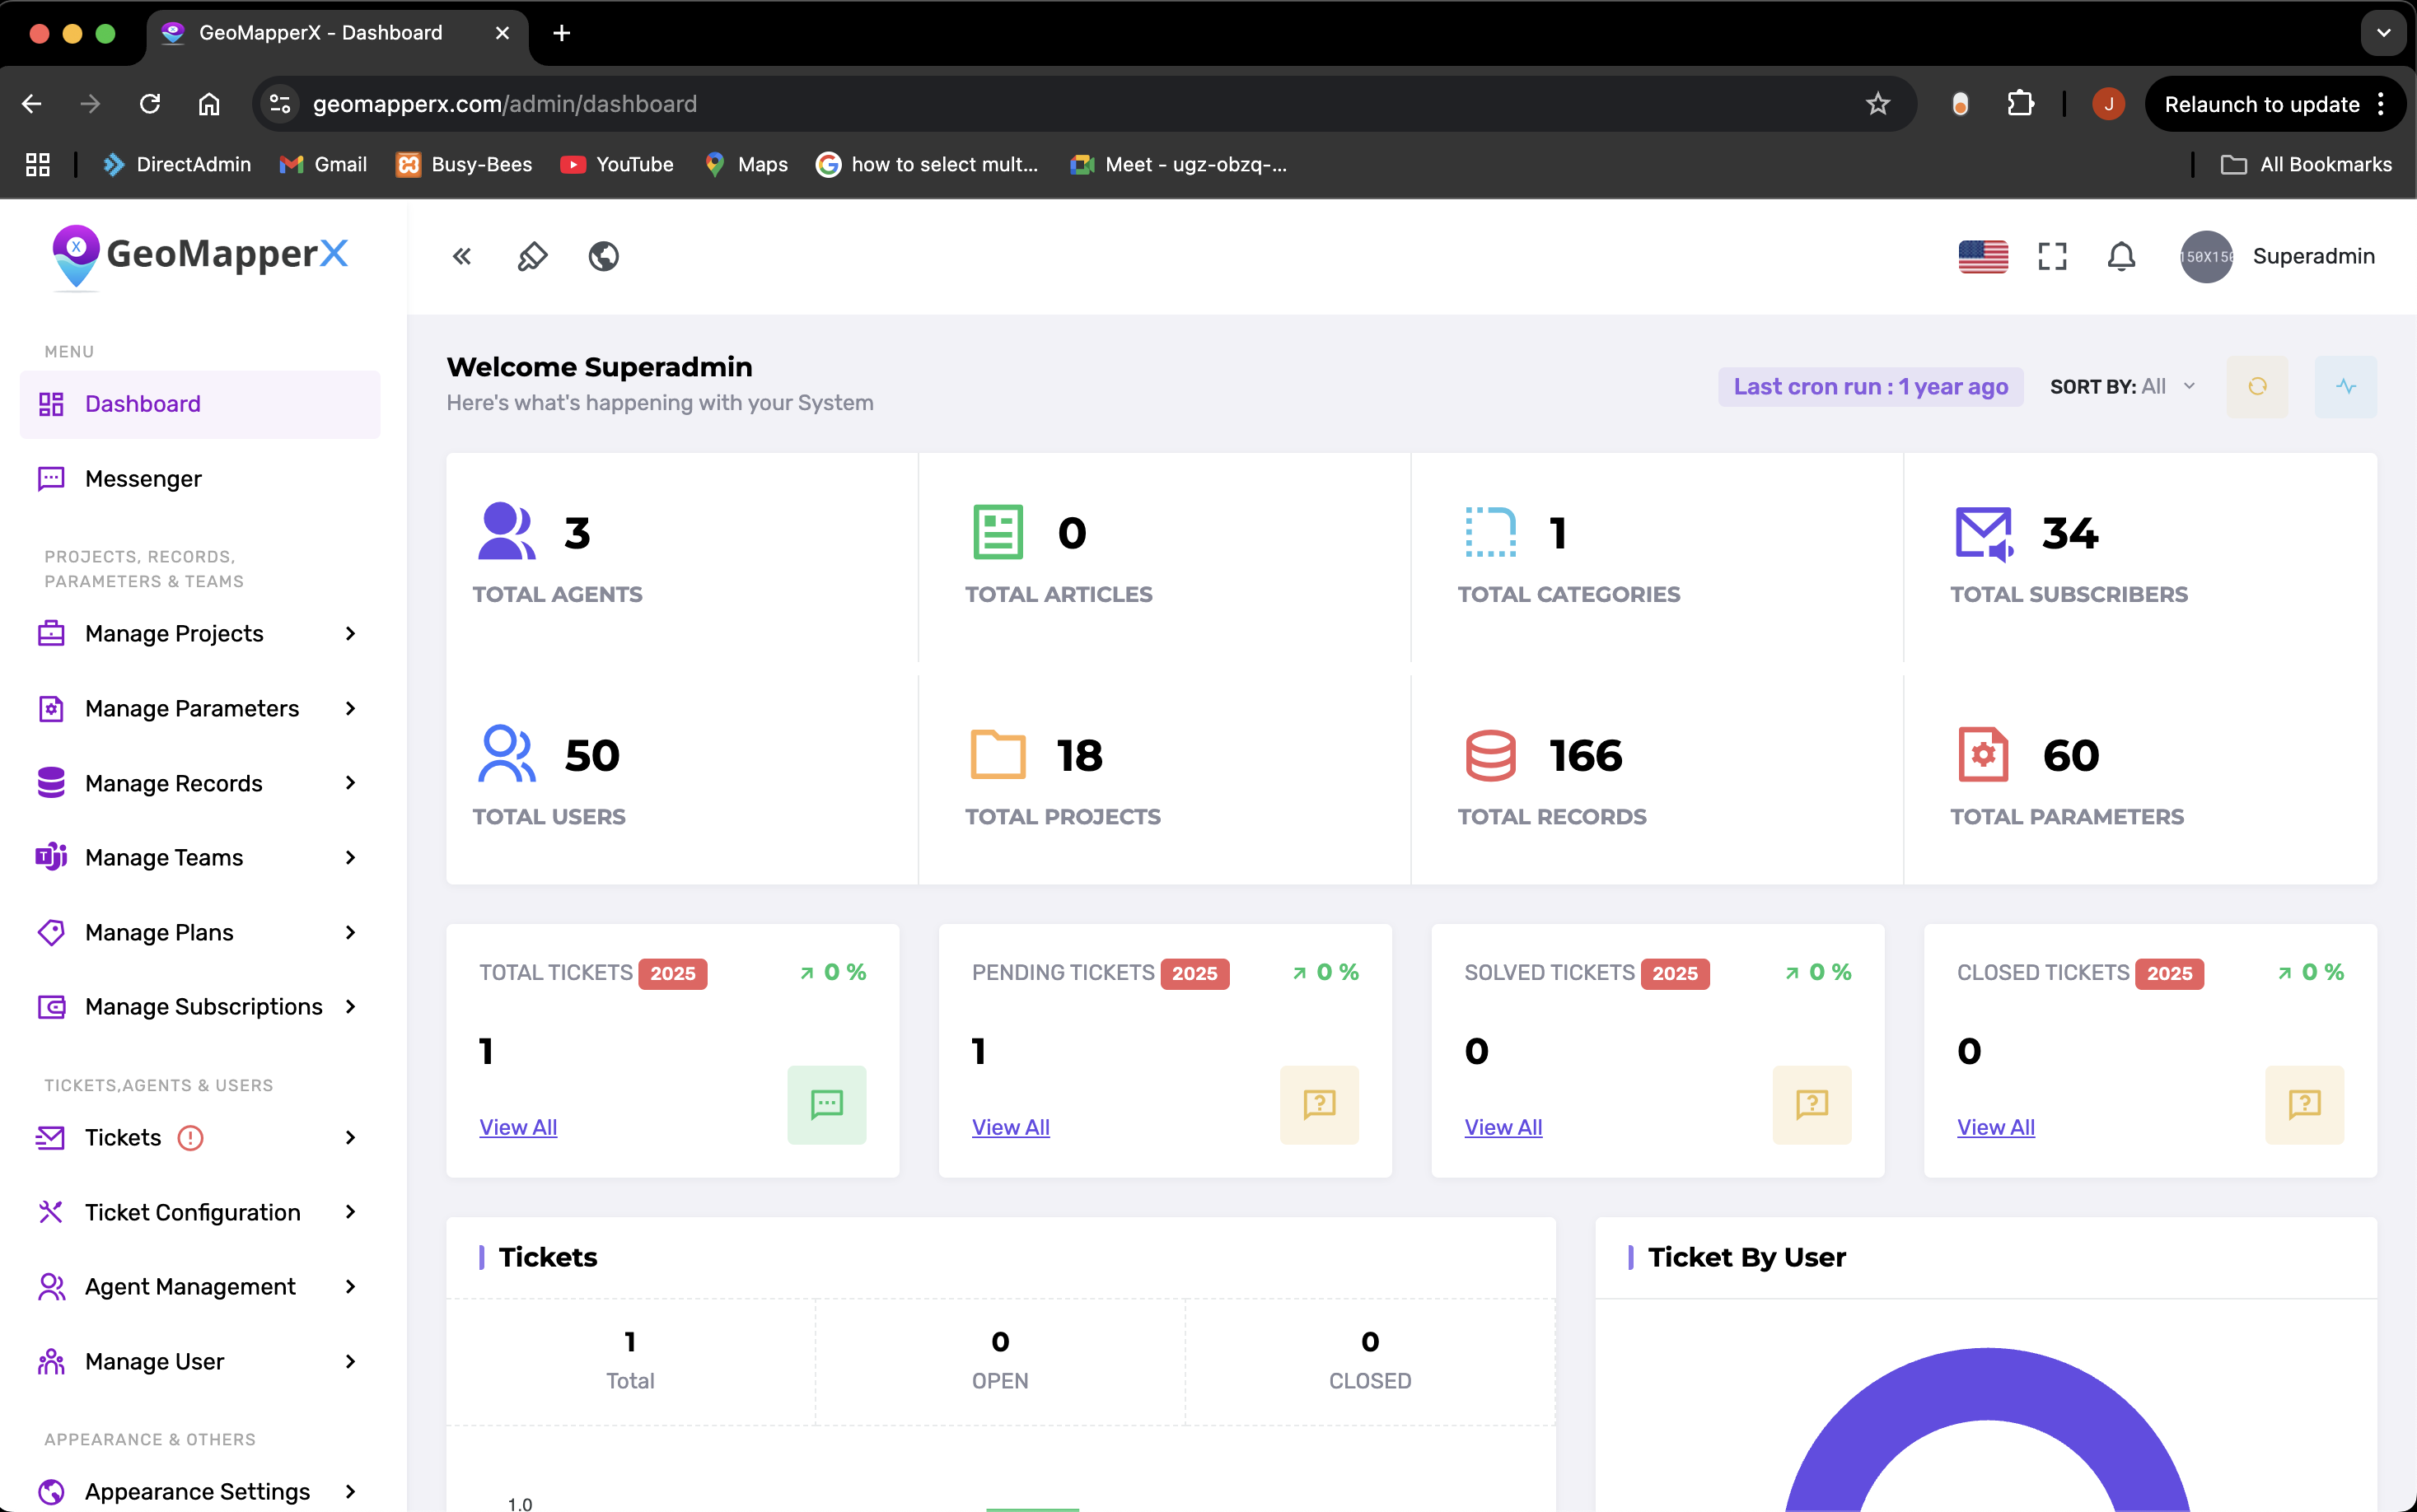Open the DirectAdmin bookmark
This screenshot has height=1512, width=2417.
(x=176, y=164)
